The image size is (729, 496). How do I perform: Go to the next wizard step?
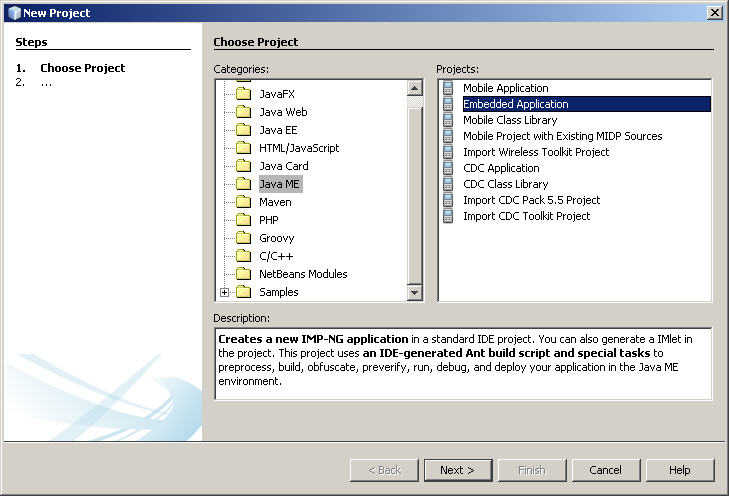coord(458,470)
